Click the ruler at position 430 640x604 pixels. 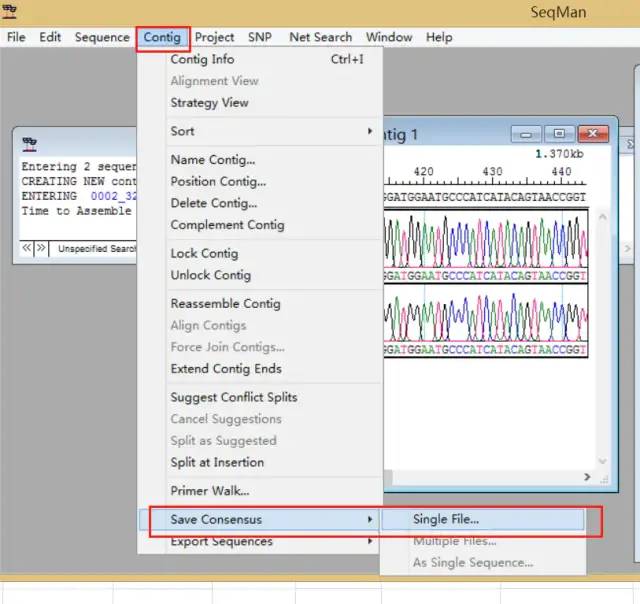pos(492,172)
